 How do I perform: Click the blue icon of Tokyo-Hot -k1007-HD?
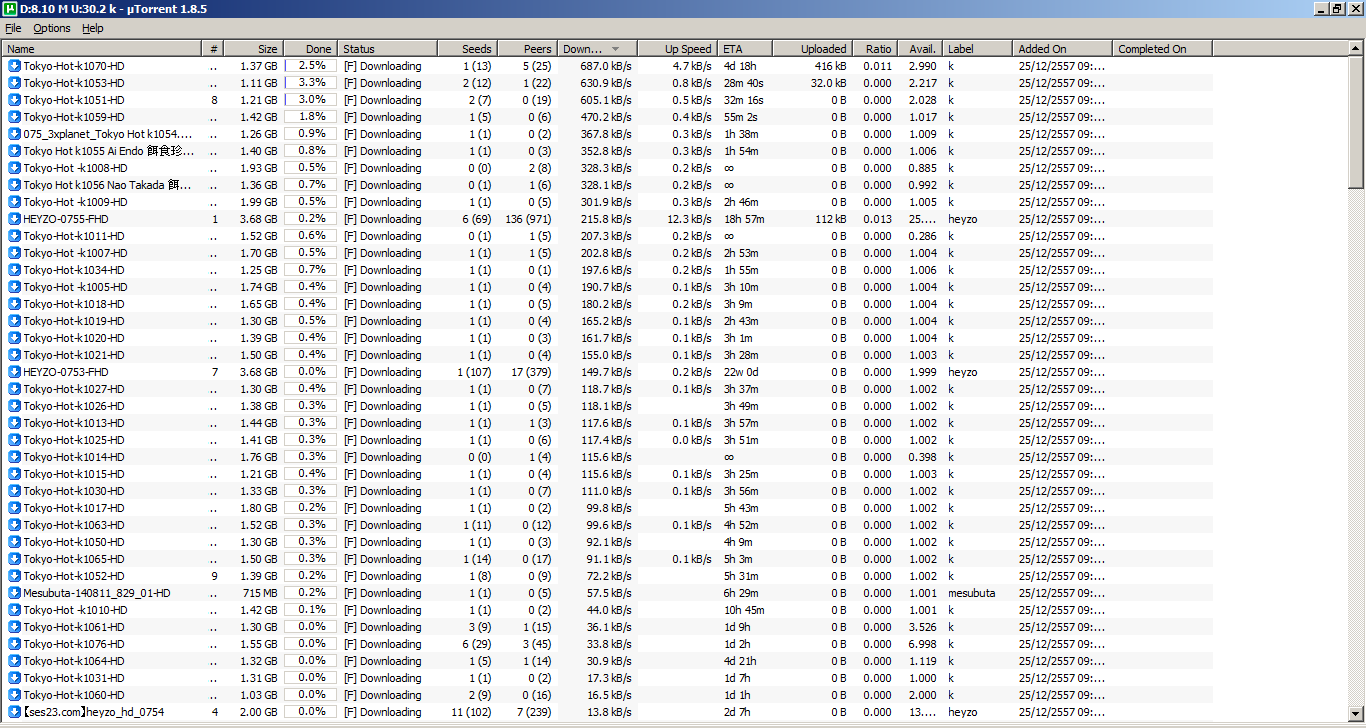pos(14,253)
